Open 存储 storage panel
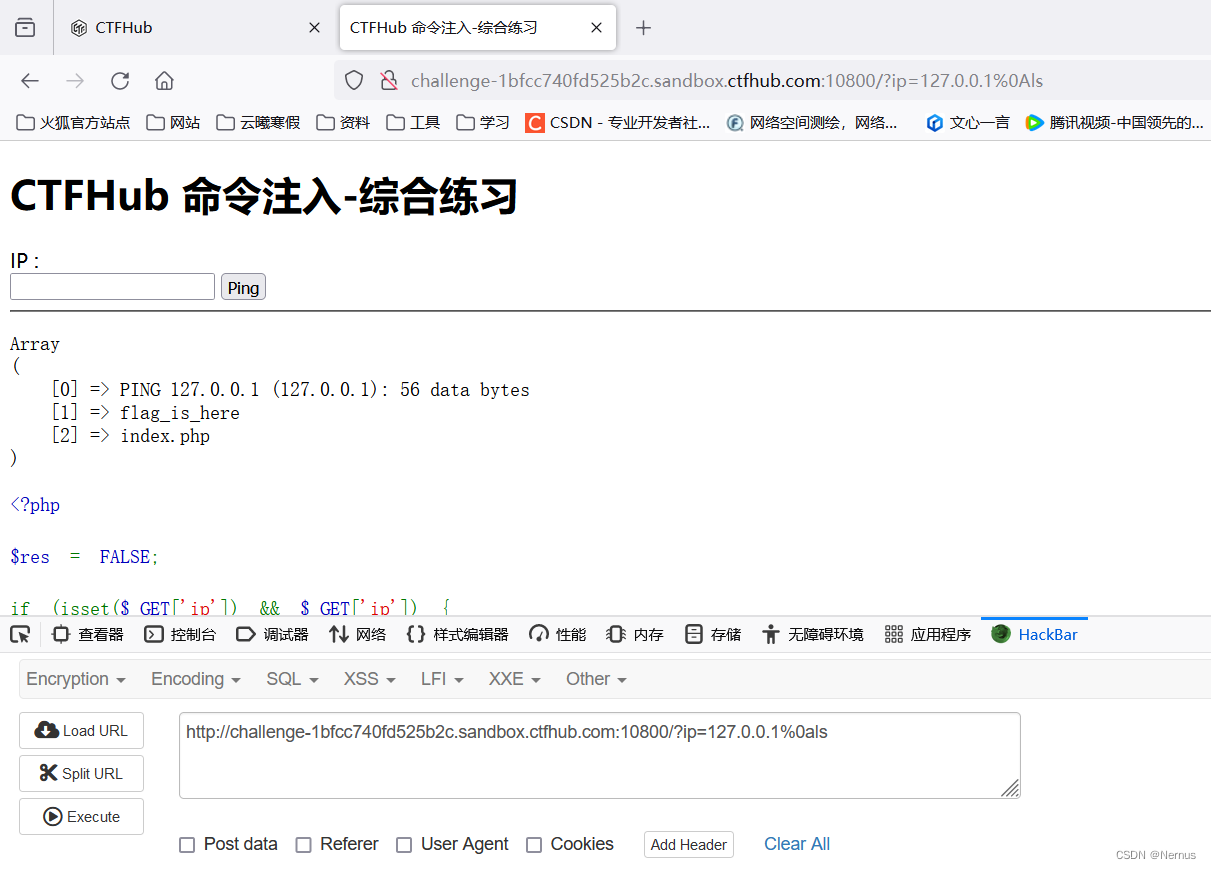 (713, 634)
